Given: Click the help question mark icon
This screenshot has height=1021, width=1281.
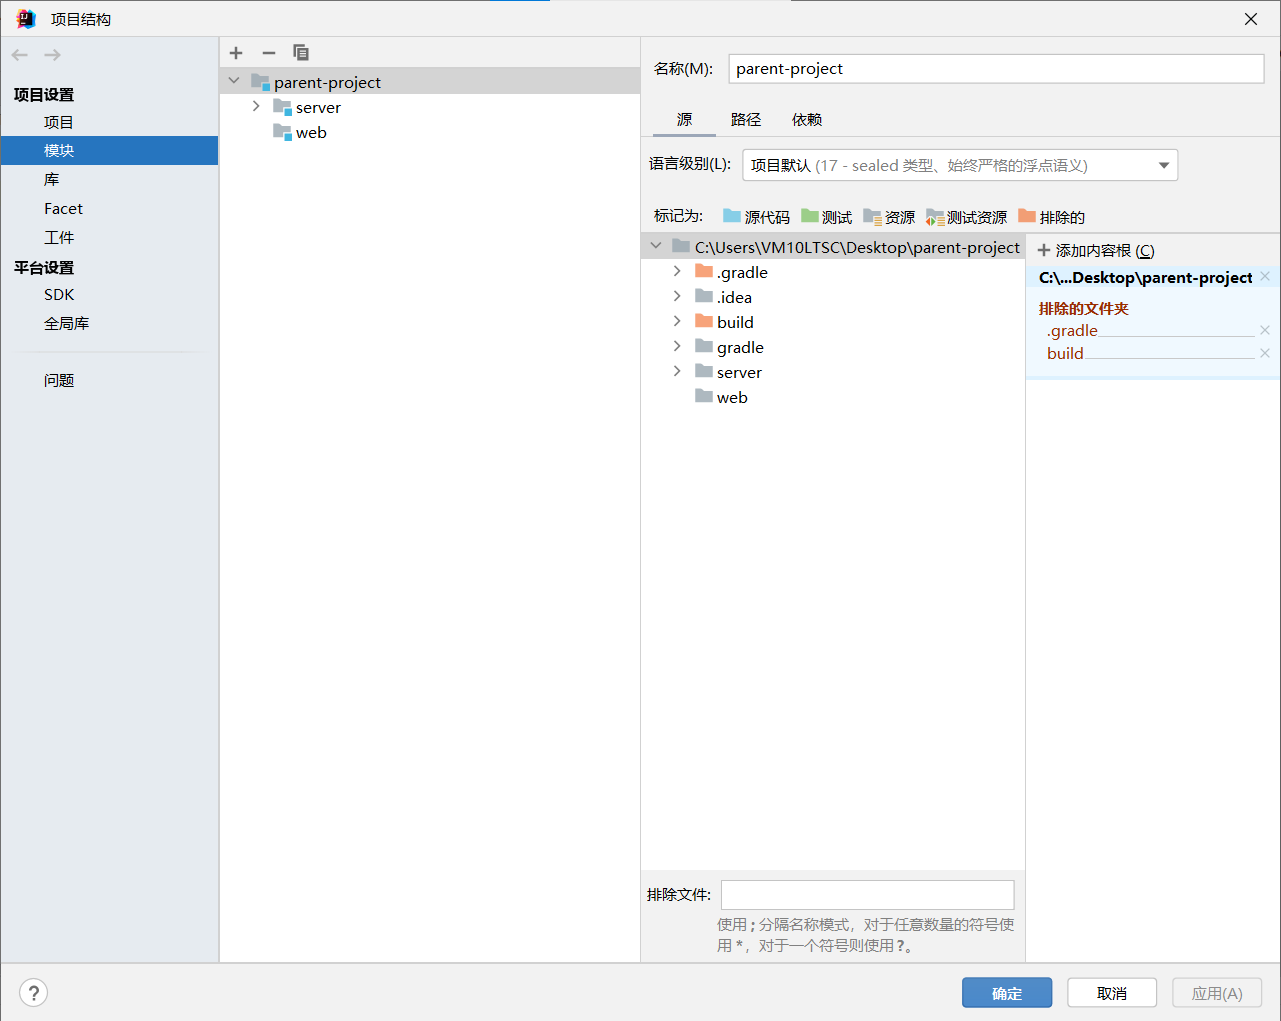Looking at the screenshot, I should point(33,992).
